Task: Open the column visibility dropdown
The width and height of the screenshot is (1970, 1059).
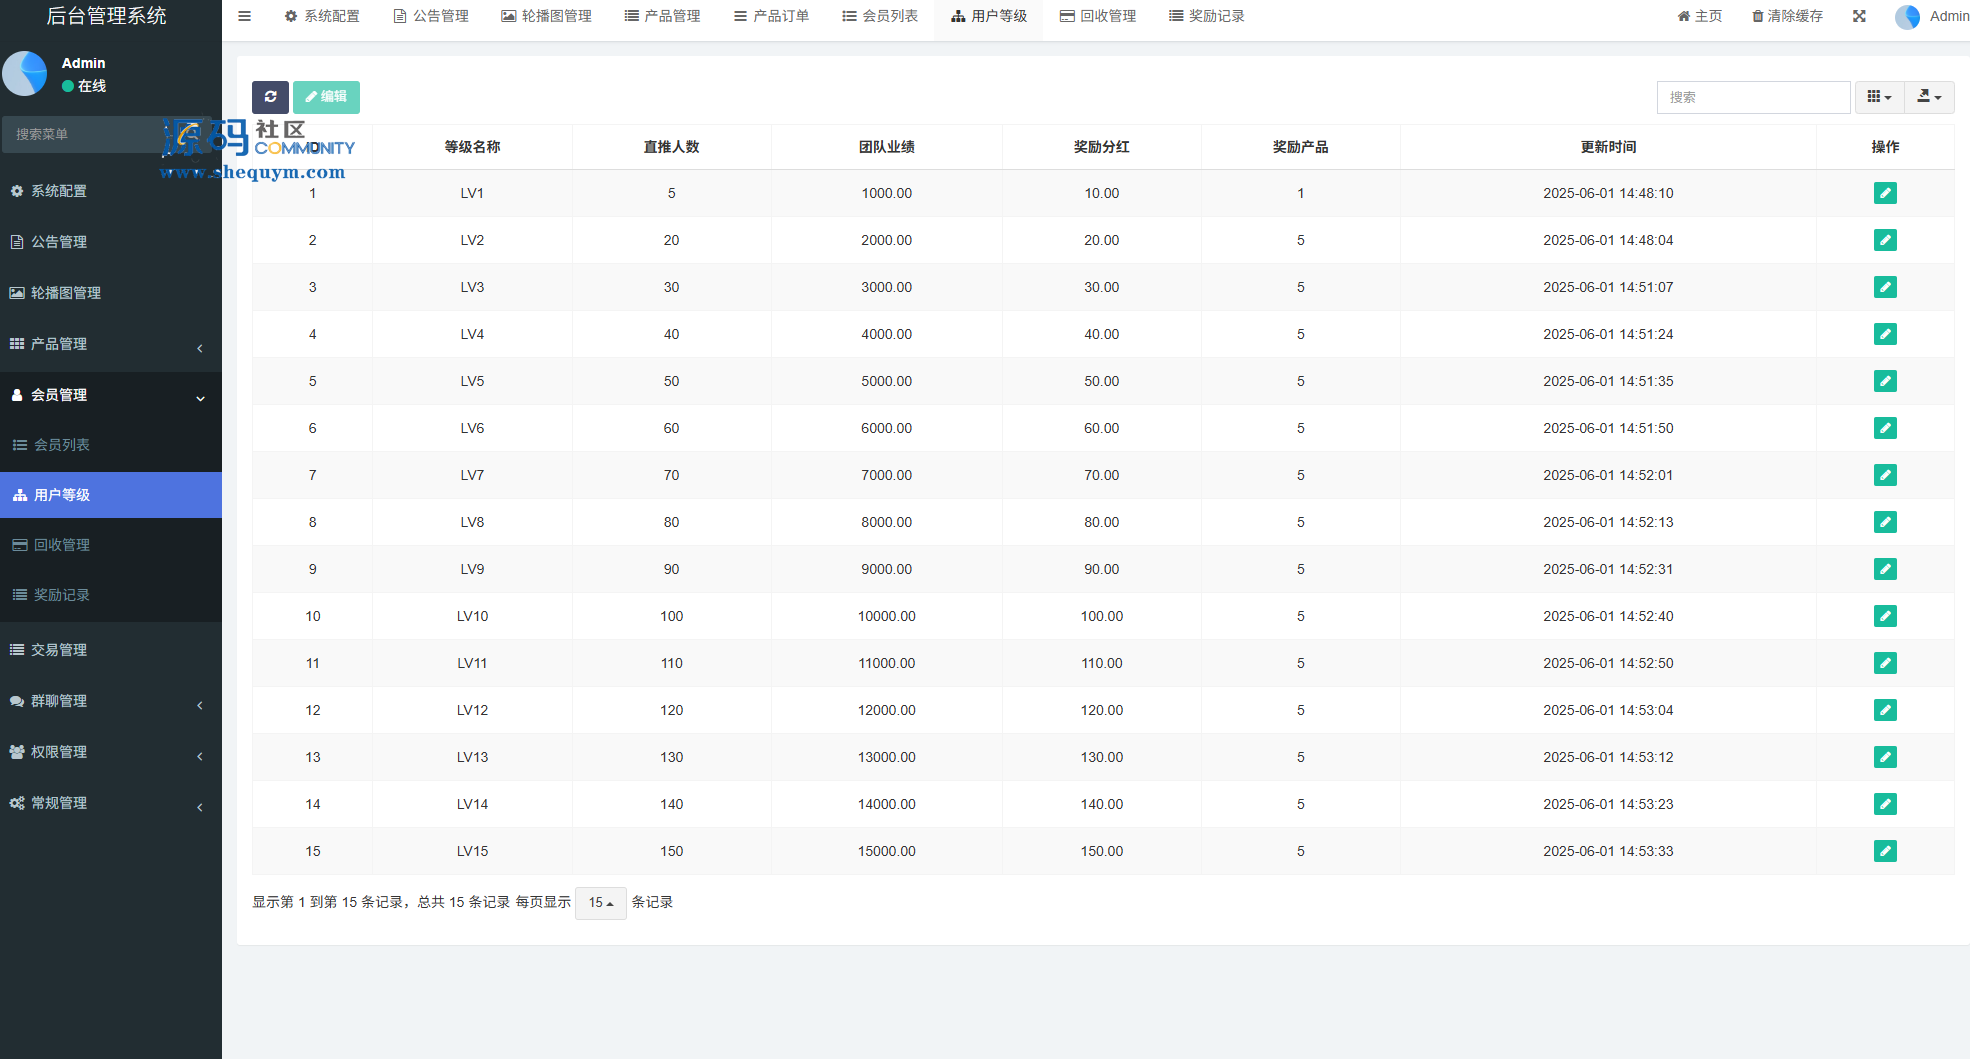Action: click(x=1879, y=97)
